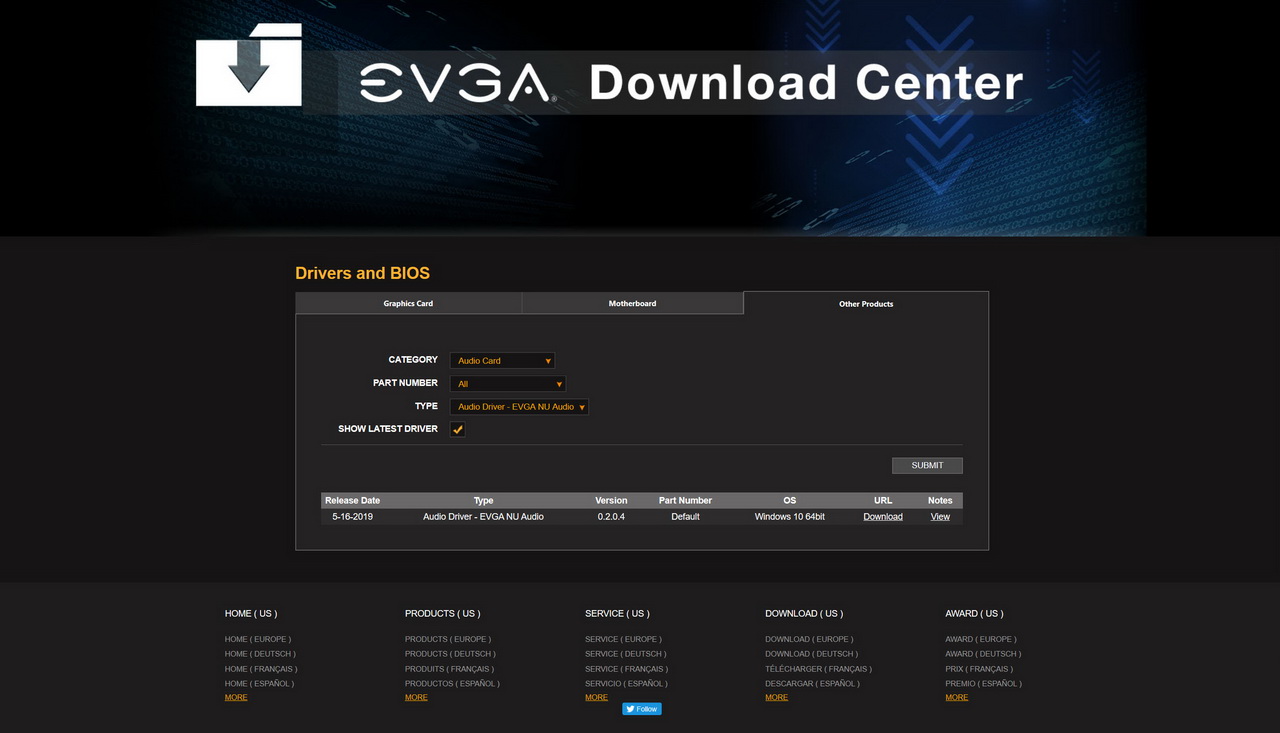Open AWARD ( EUROPE ) footer link
1280x733 pixels.
point(981,639)
